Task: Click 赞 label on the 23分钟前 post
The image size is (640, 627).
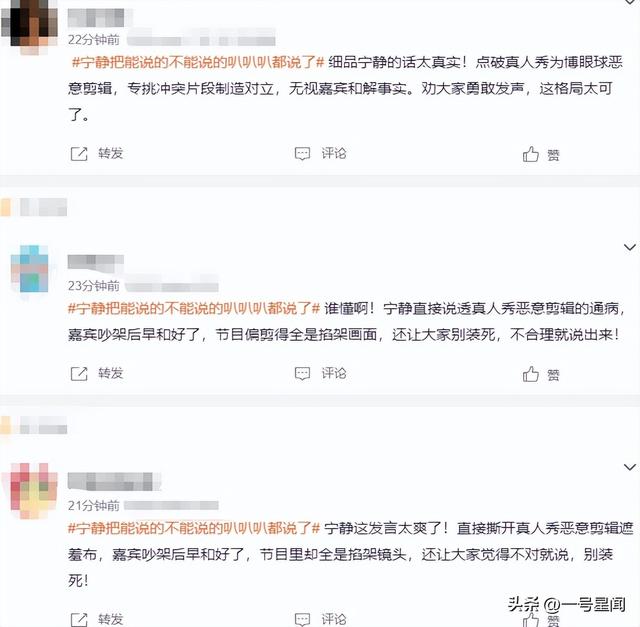Action: tap(553, 375)
